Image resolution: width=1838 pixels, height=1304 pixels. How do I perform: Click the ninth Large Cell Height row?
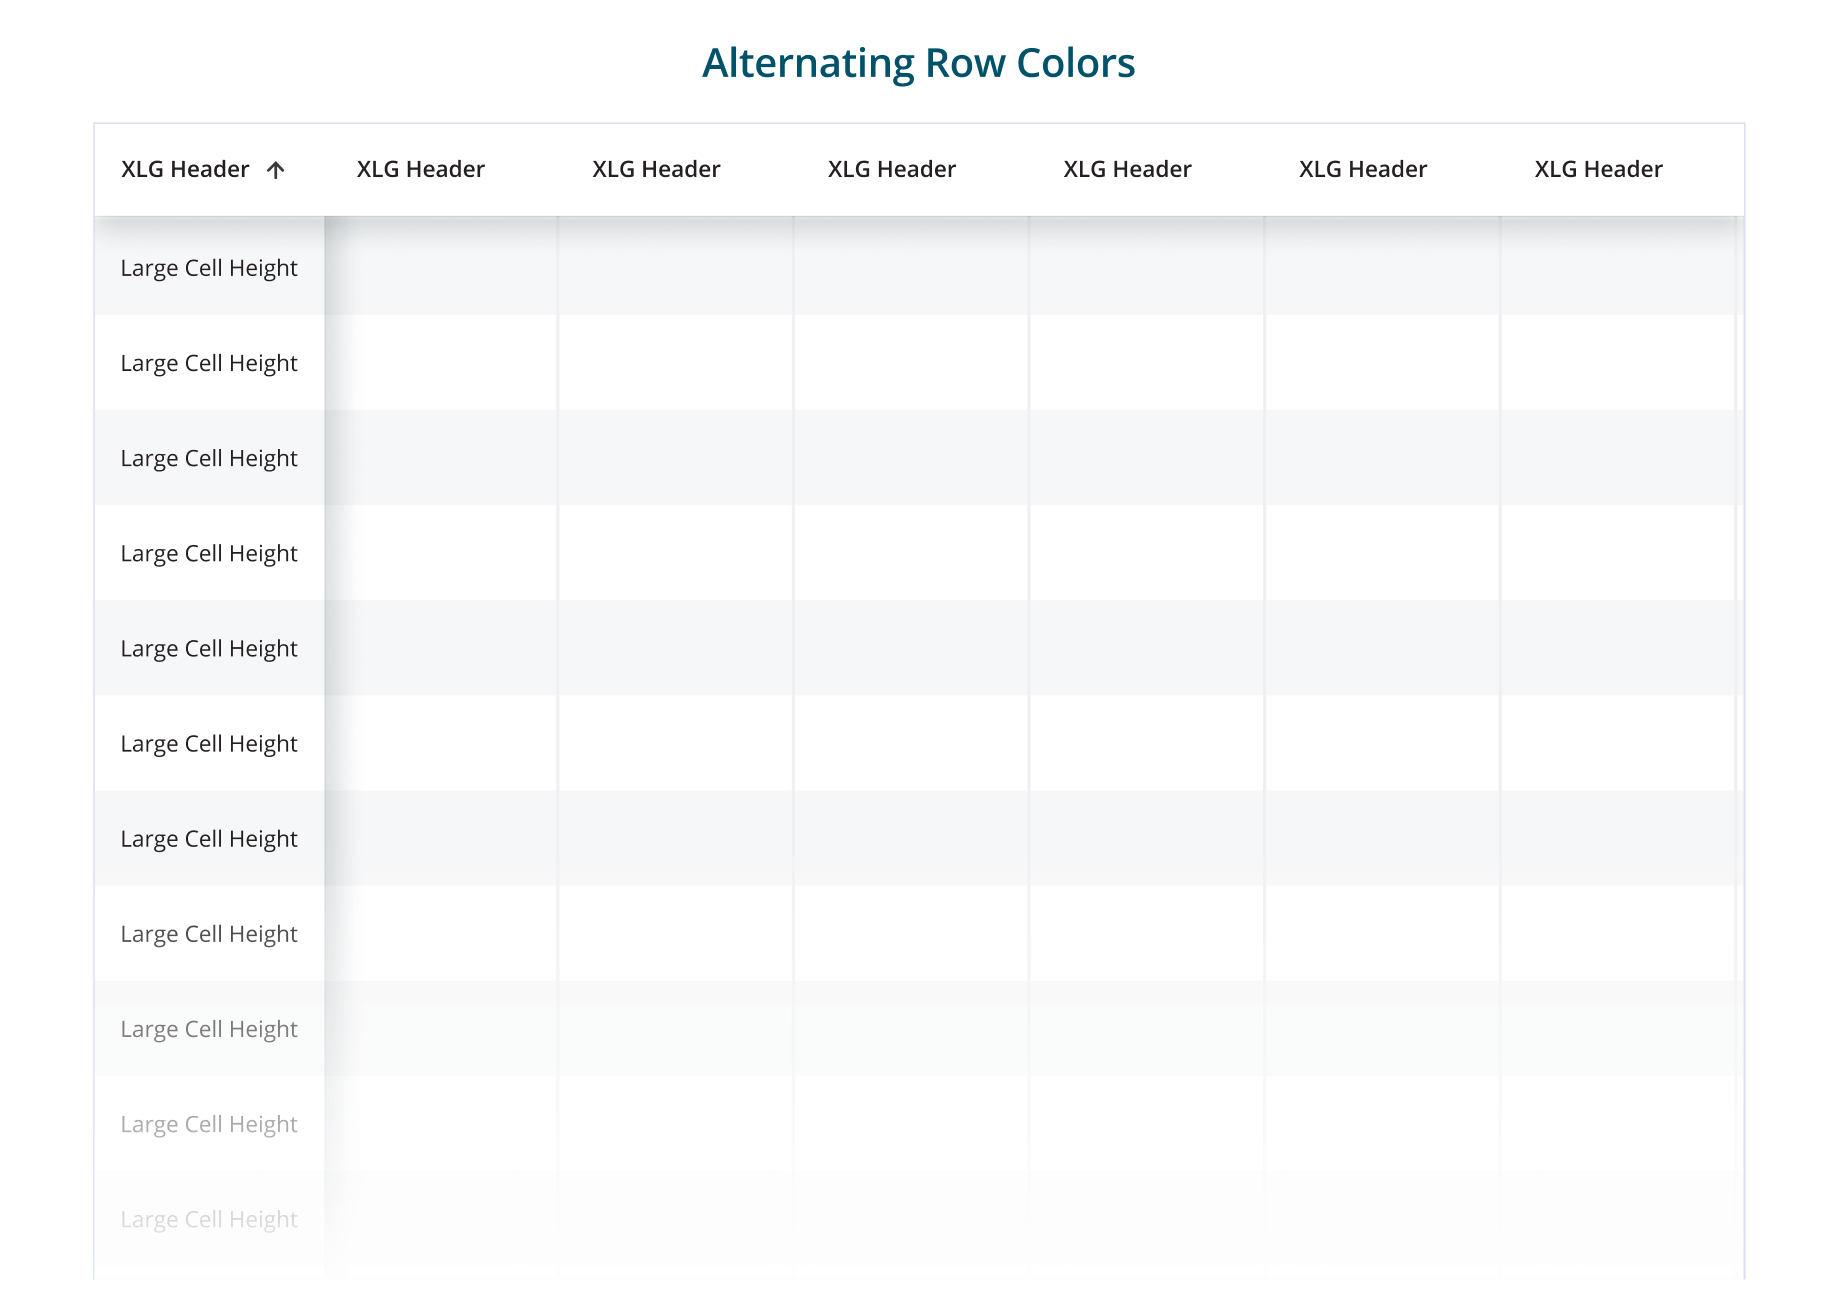coord(209,1029)
